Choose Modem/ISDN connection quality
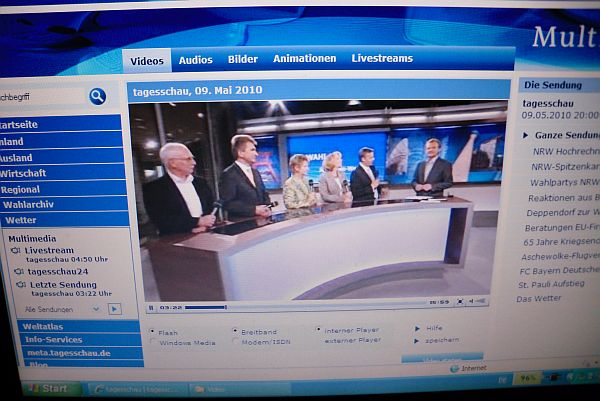600x401 pixels. (x=235, y=341)
